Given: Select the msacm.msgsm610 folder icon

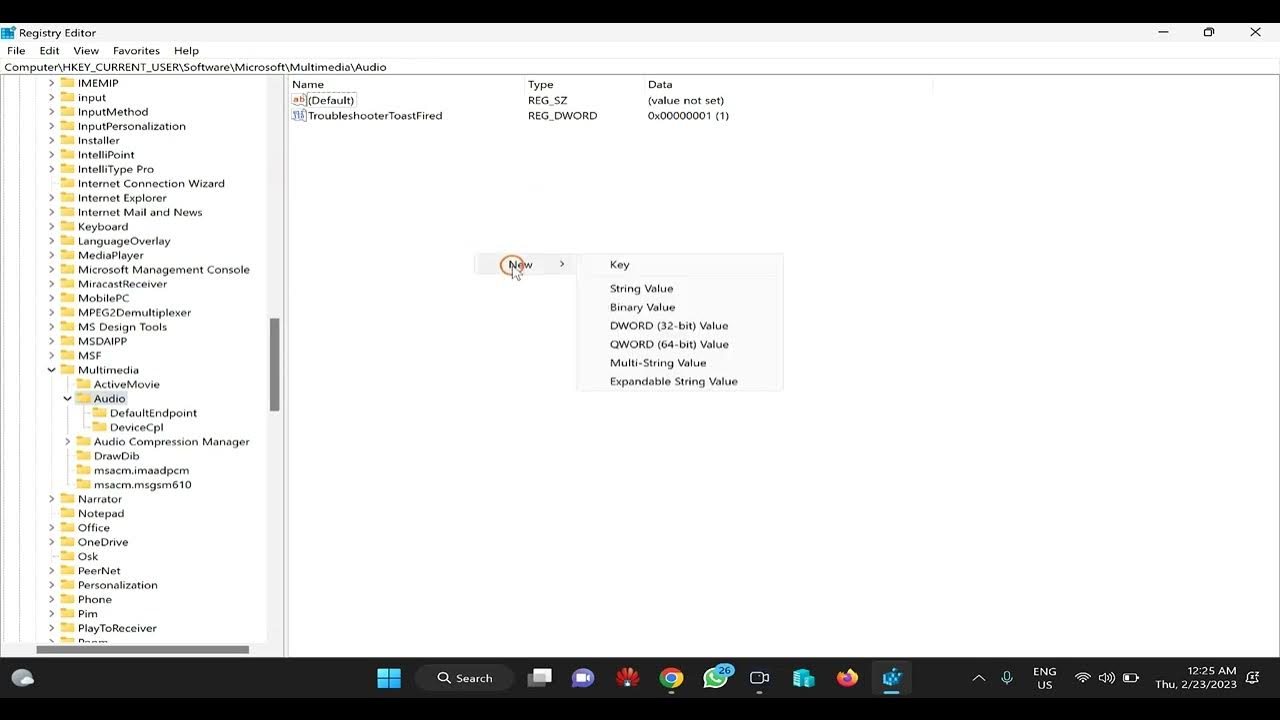Looking at the screenshot, I should pyautogui.click(x=84, y=485).
